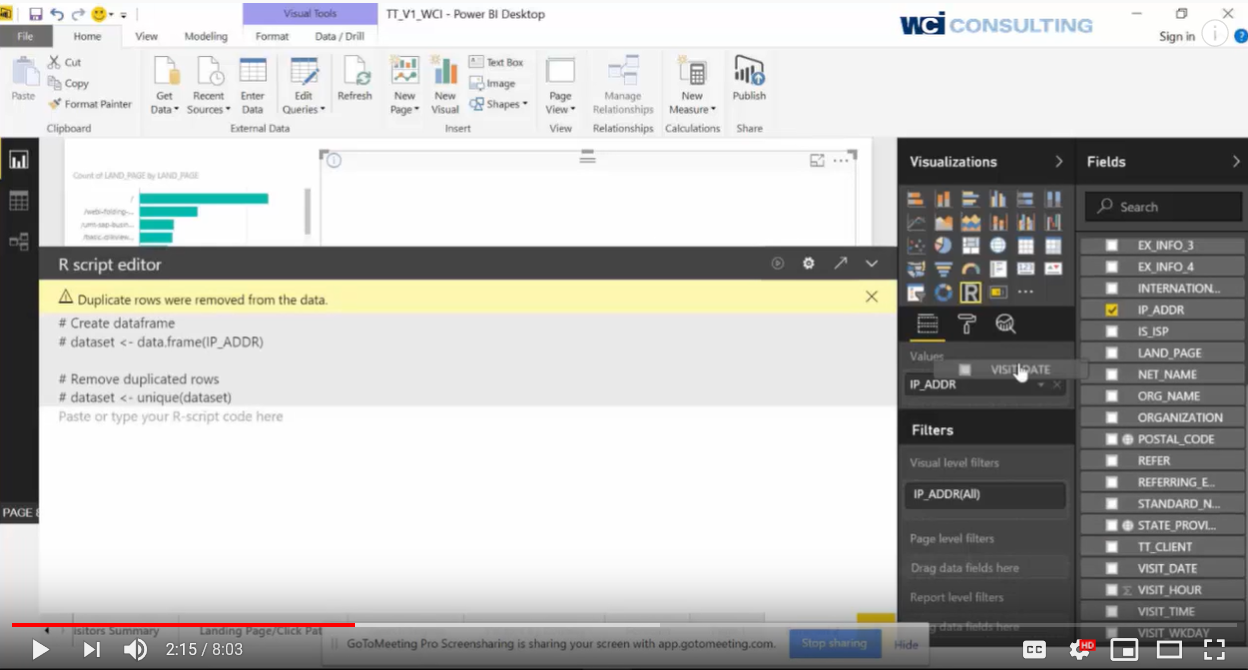The height and width of the screenshot is (670, 1248).
Task: Choose the pie chart visualization
Action: [943, 245]
